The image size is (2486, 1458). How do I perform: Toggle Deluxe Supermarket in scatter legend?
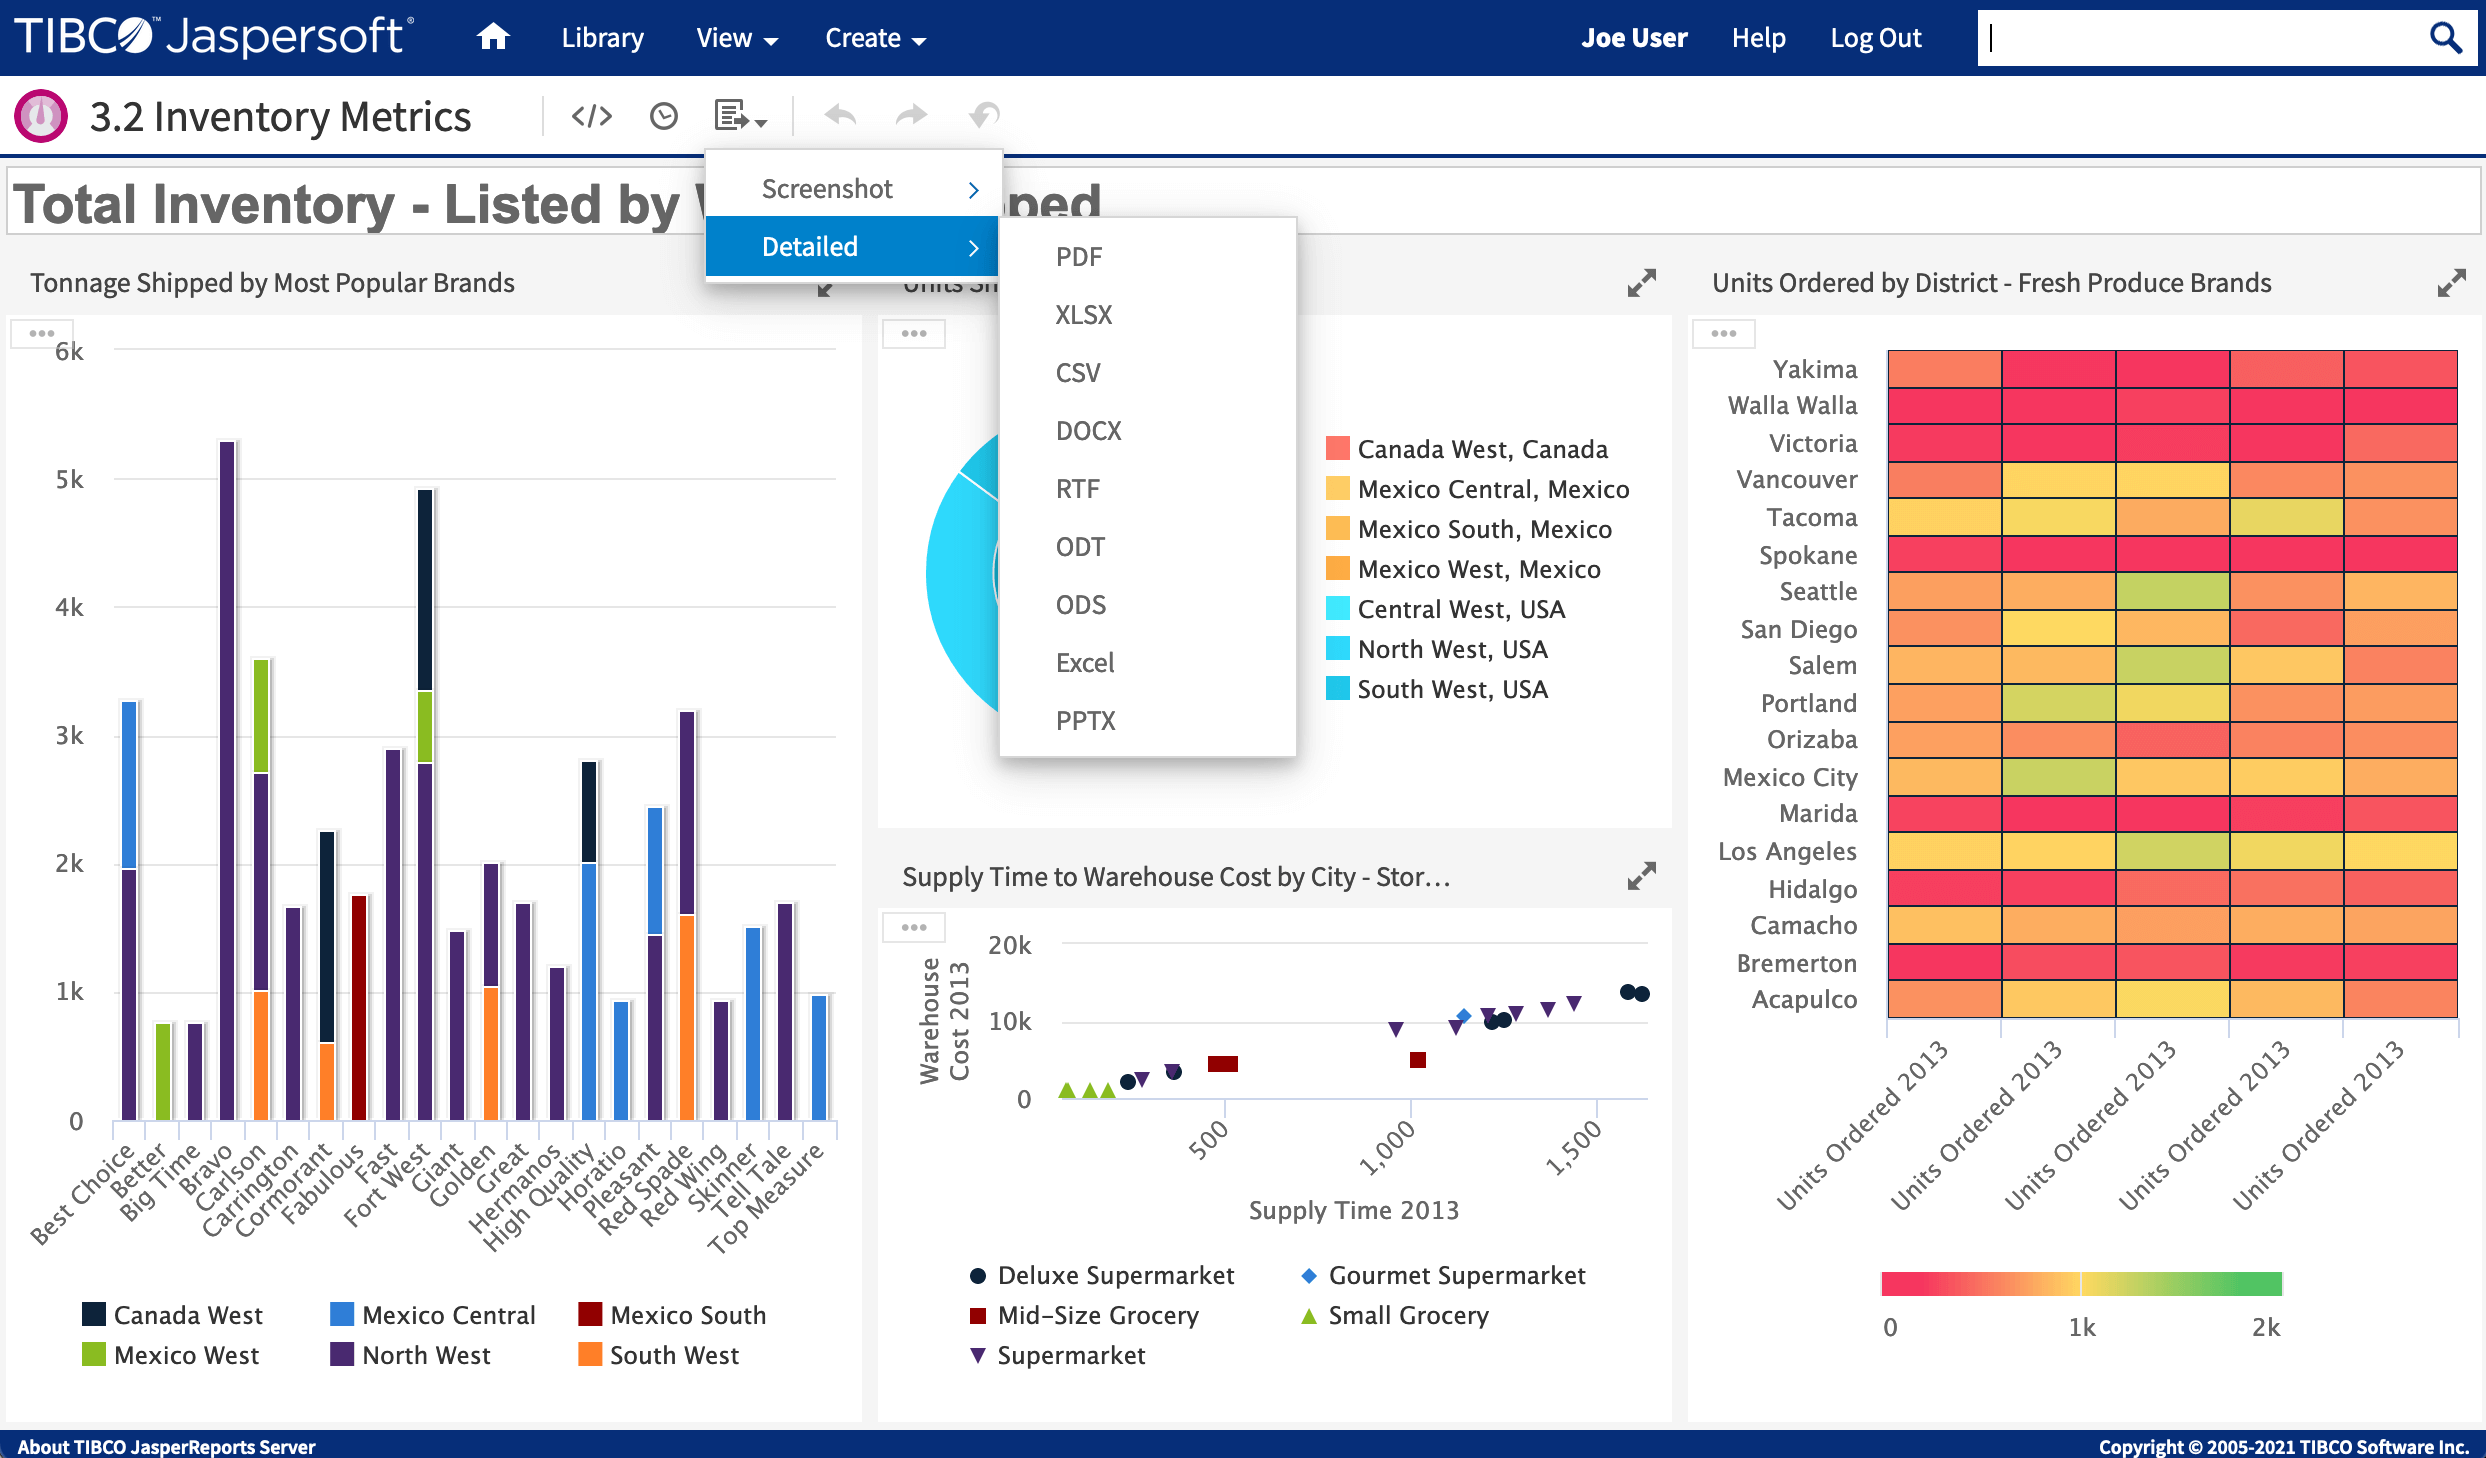pos(1101,1275)
